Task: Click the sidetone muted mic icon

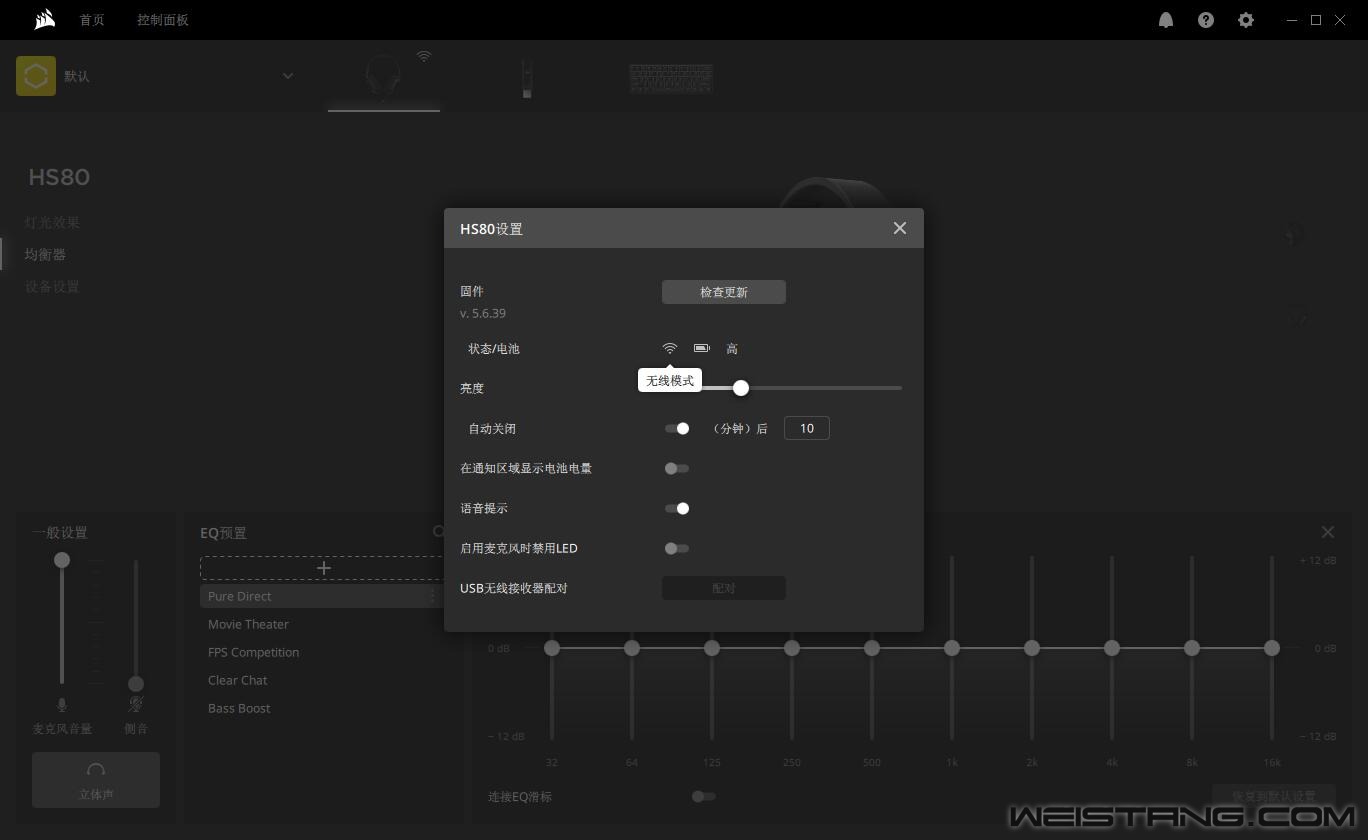Action: [x=136, y=705]
